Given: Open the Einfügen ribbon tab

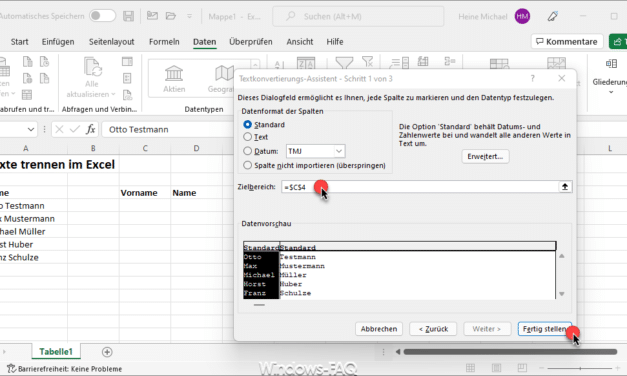Looking at the screenshot, I should pos(58,42).
